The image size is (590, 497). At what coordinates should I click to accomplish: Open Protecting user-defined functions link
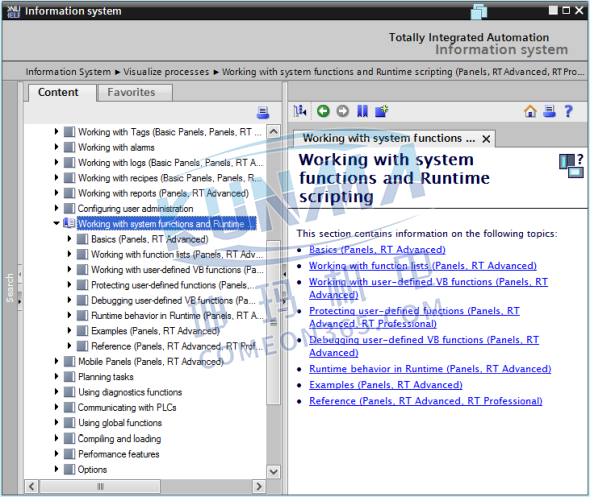(414, 317)
